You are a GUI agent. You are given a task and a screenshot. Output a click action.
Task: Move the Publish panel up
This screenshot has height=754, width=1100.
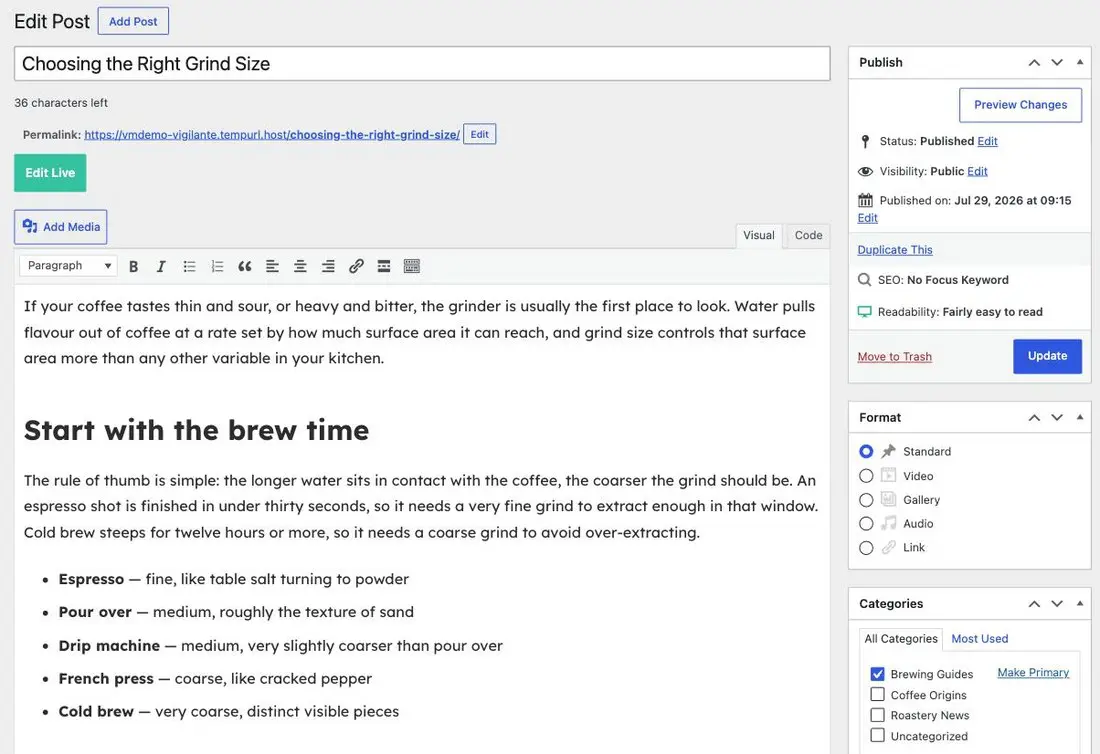tap(1034, 62)
